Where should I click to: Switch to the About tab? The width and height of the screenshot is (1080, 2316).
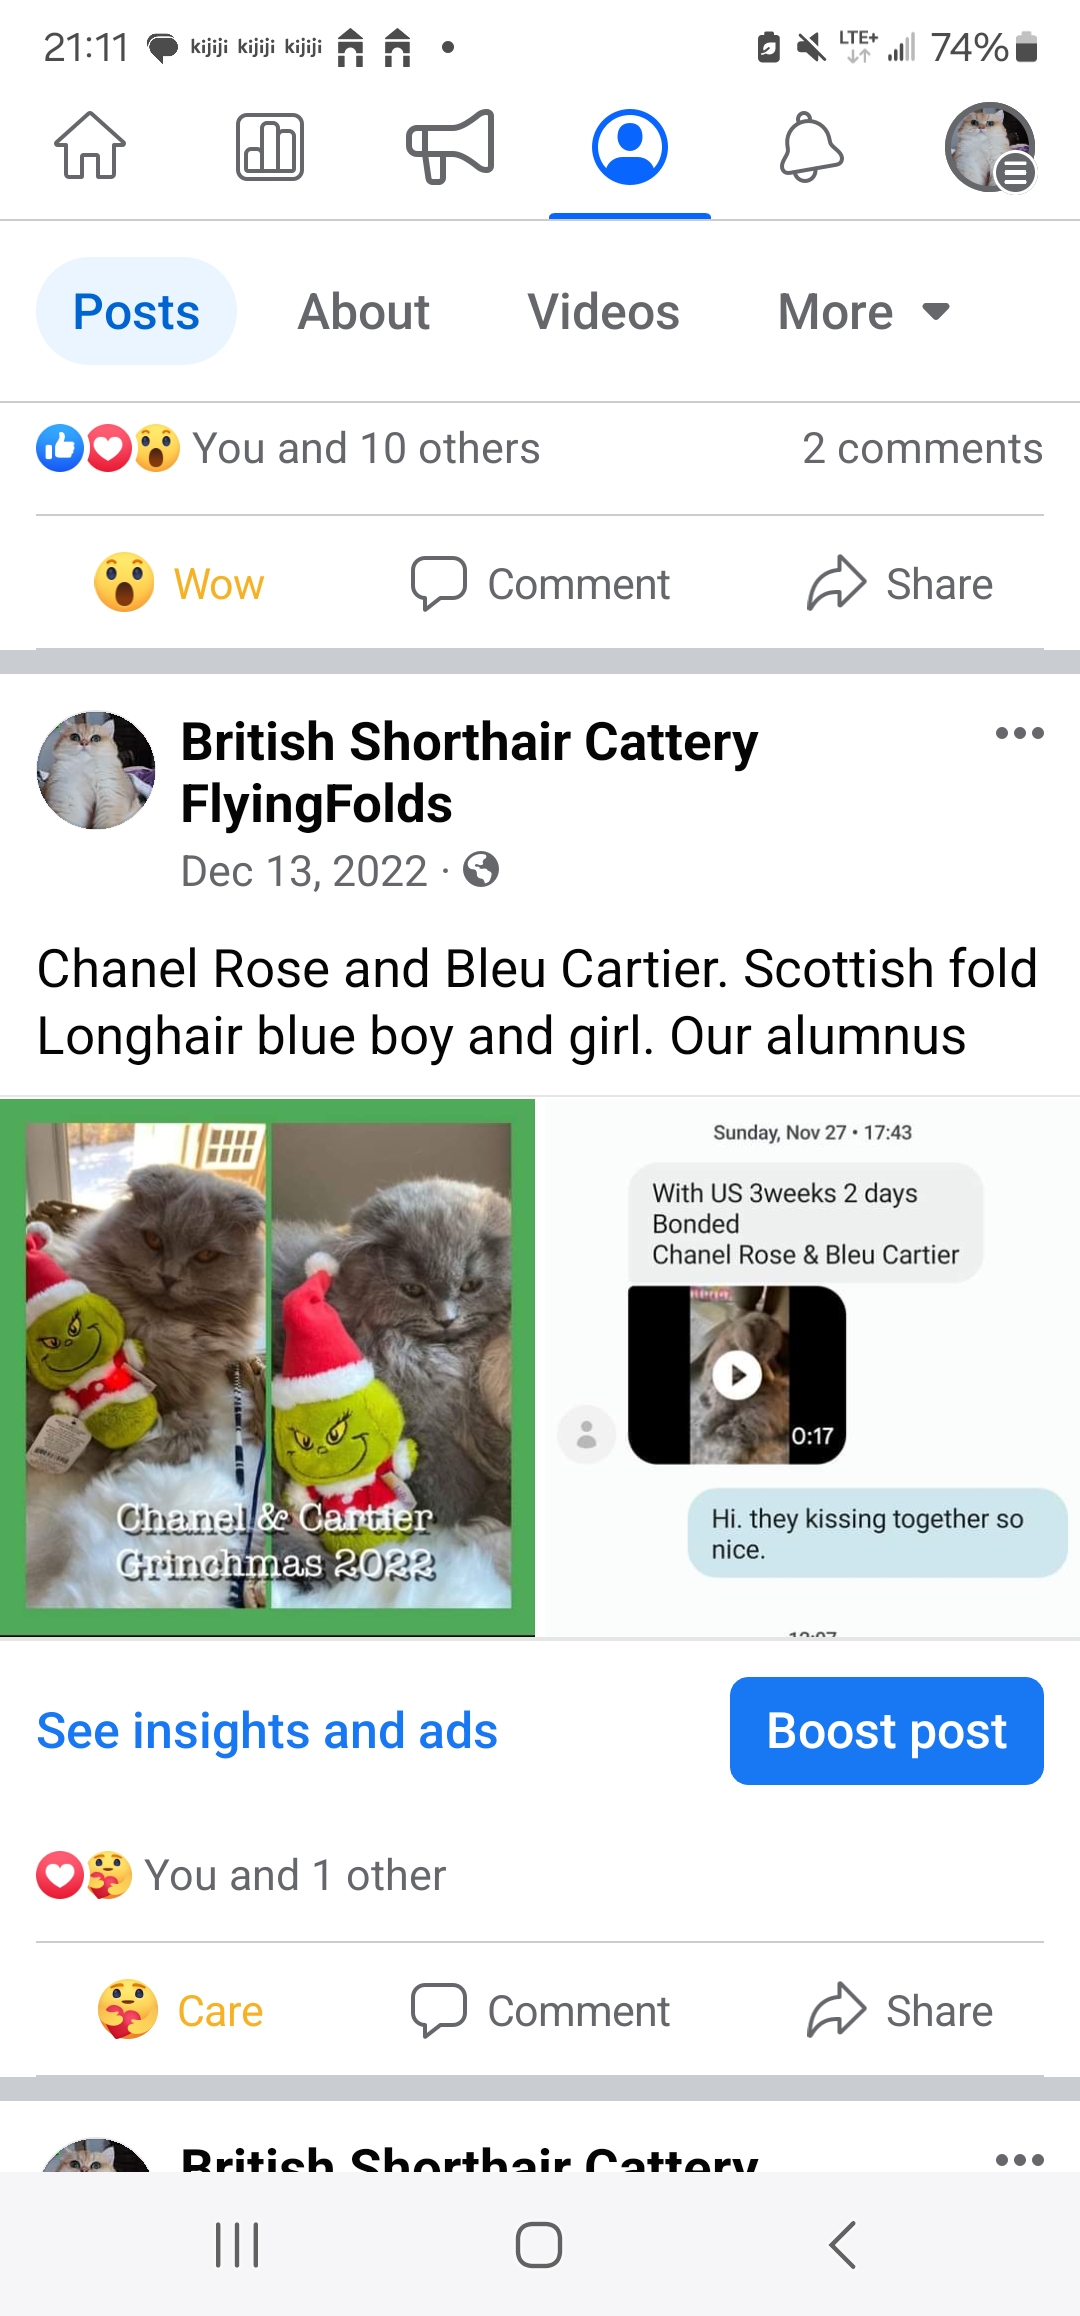pos(364,311)
